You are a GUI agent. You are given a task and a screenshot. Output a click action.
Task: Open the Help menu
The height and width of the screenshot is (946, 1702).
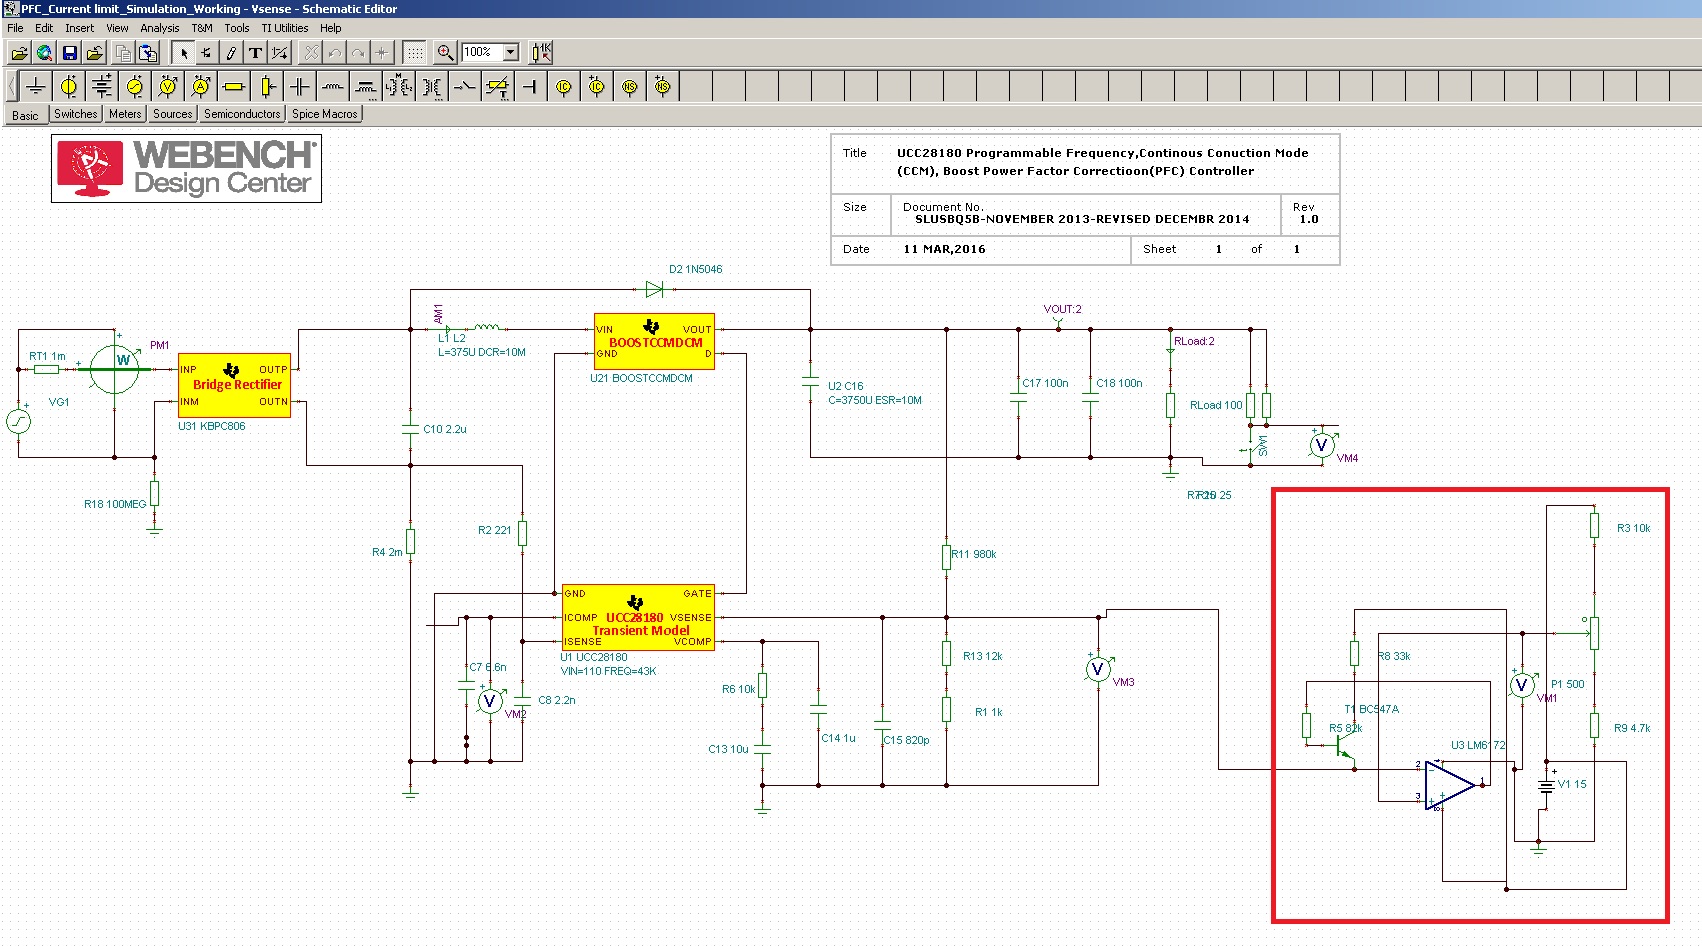coord(330,28)
